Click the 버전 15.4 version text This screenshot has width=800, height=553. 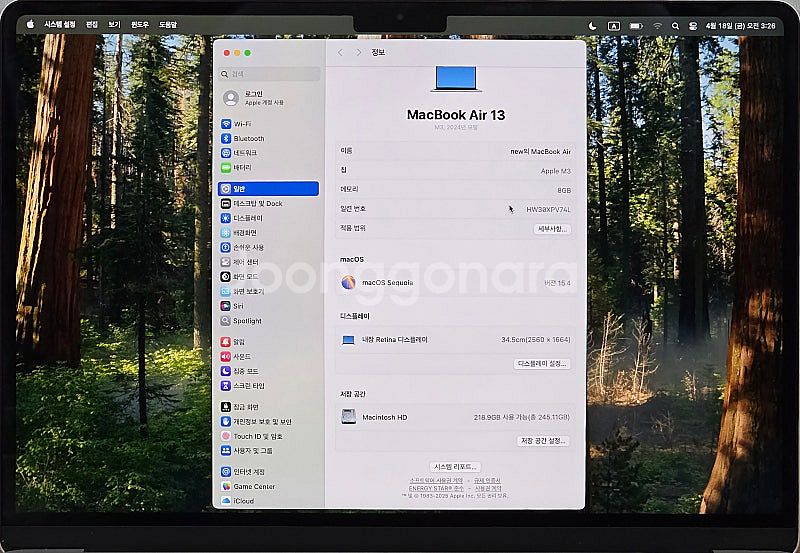557,283
